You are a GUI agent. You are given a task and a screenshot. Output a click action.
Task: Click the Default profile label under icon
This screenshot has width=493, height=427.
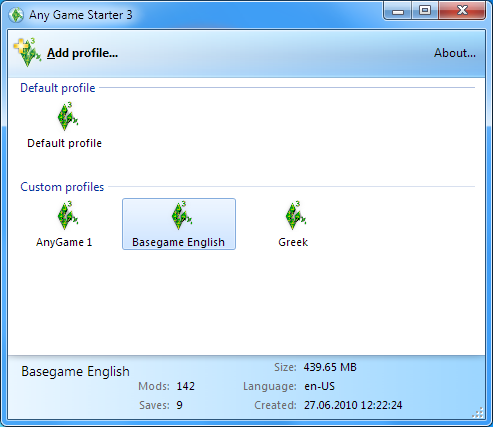tap(64, 143)
